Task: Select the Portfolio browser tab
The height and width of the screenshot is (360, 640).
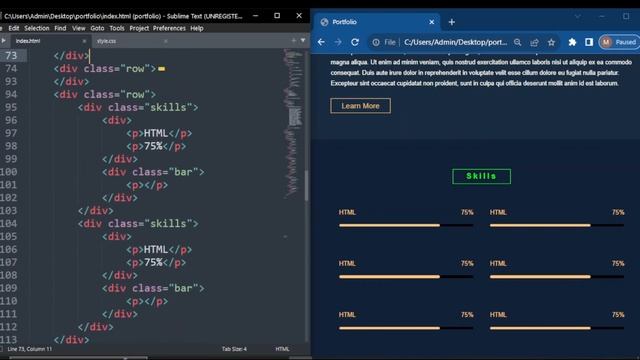Action: click(376, 22)
